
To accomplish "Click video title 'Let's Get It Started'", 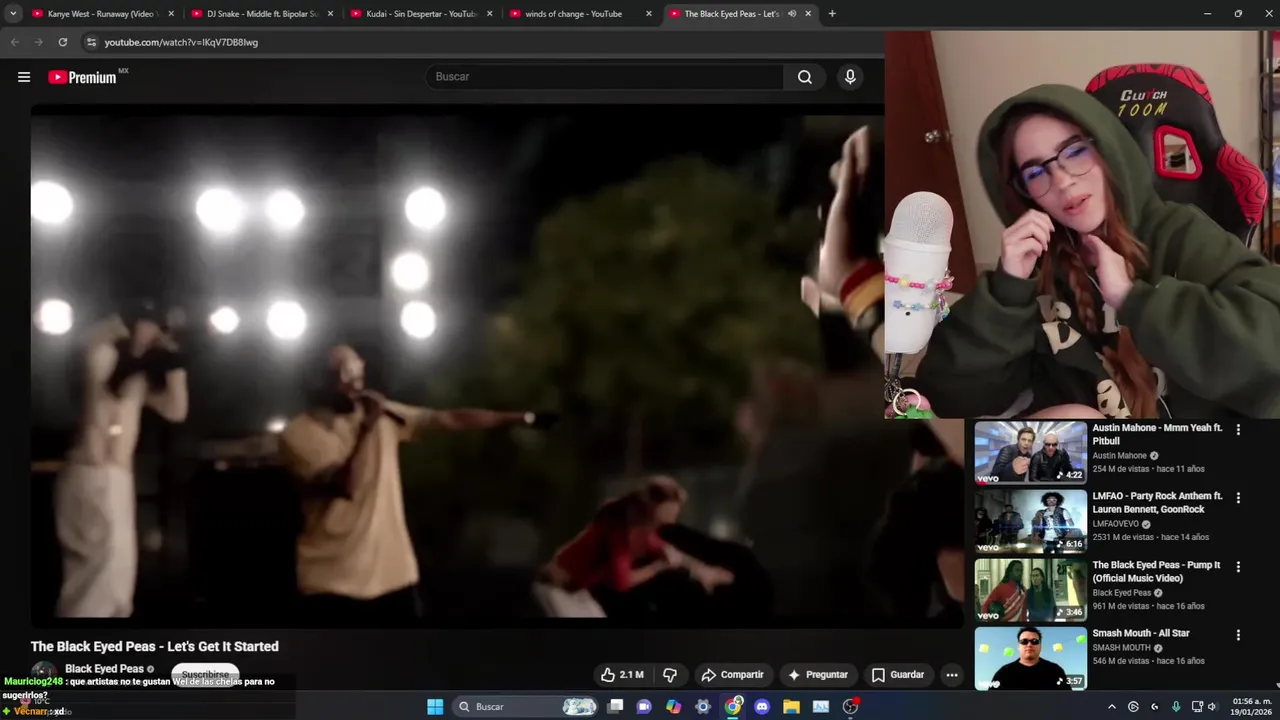I will click(x=154, y=647).
